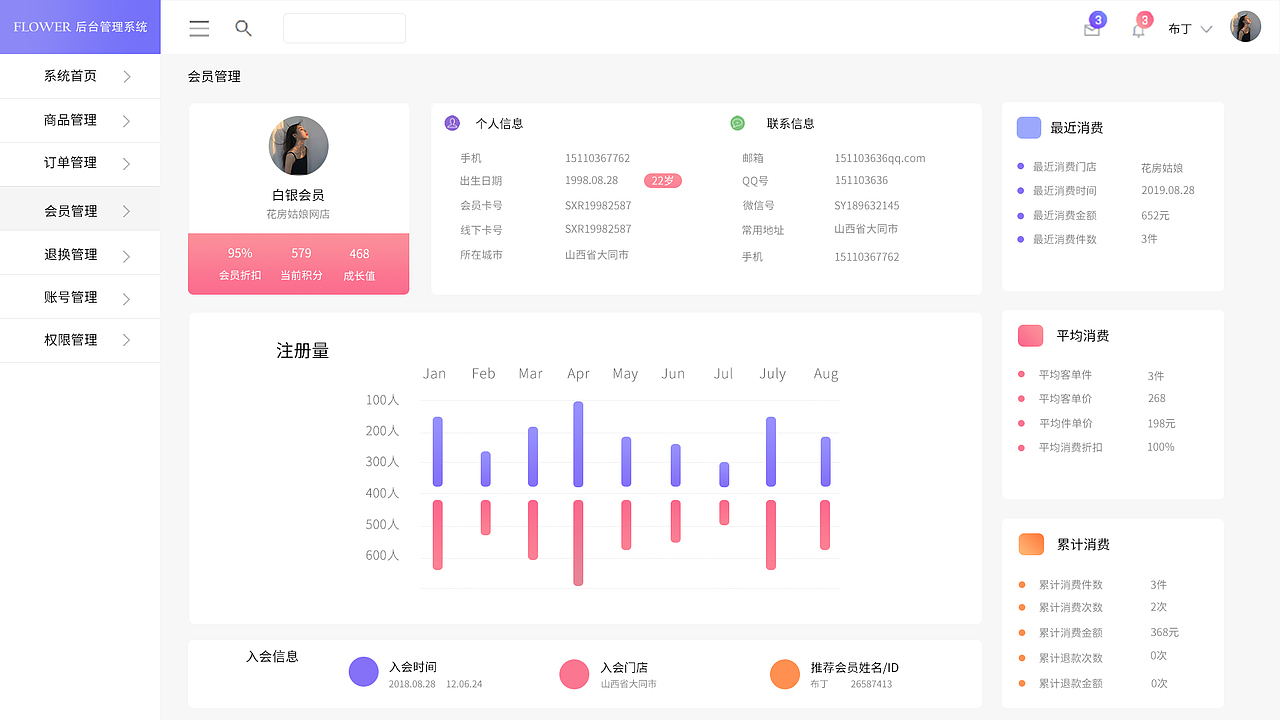This screenshot has width=1280, height=720.
Task: Select the pink 入会门店 circle icon
Action: tap(574, 674)
